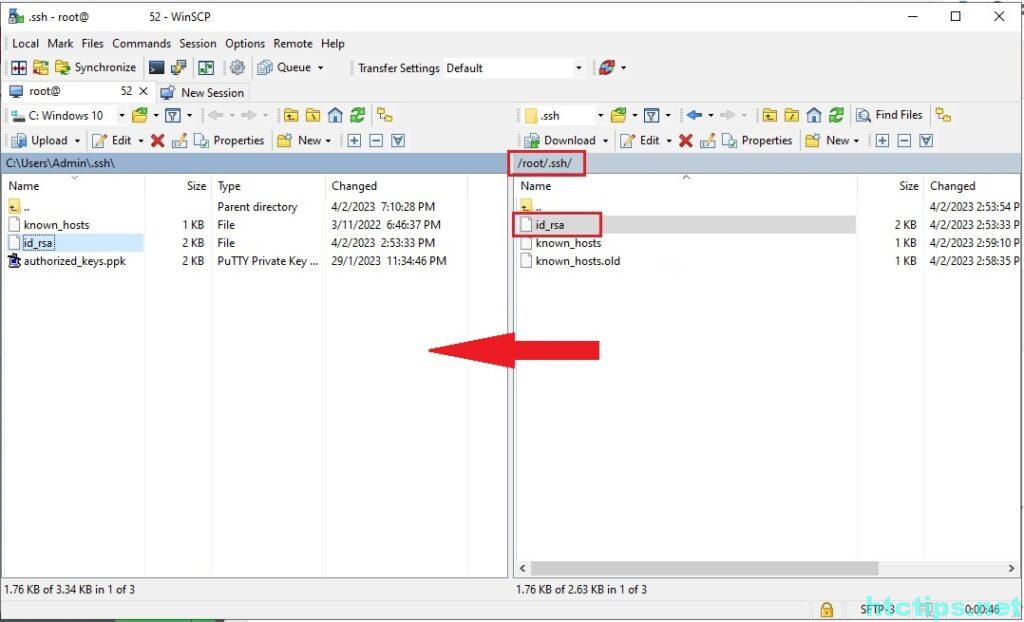Delete selected local file with red X
This screenshot has width=1024, height=622.
pos(157,140)
